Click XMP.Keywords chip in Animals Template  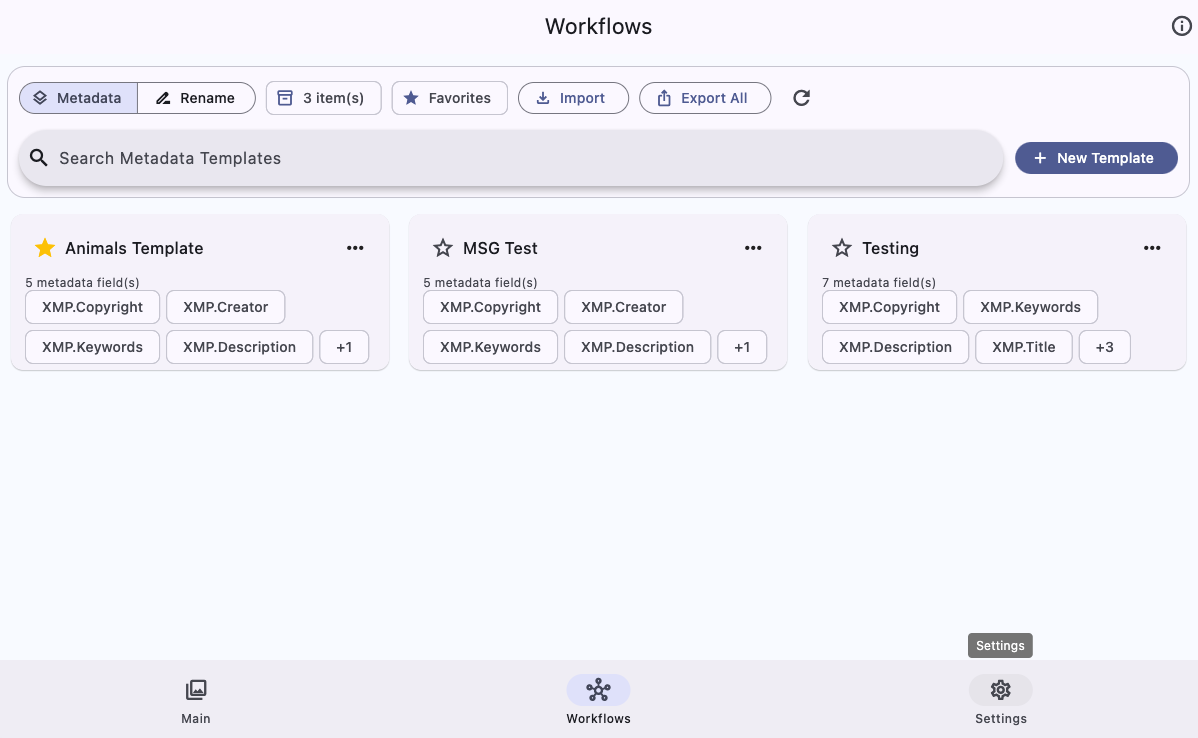[92, 347]
